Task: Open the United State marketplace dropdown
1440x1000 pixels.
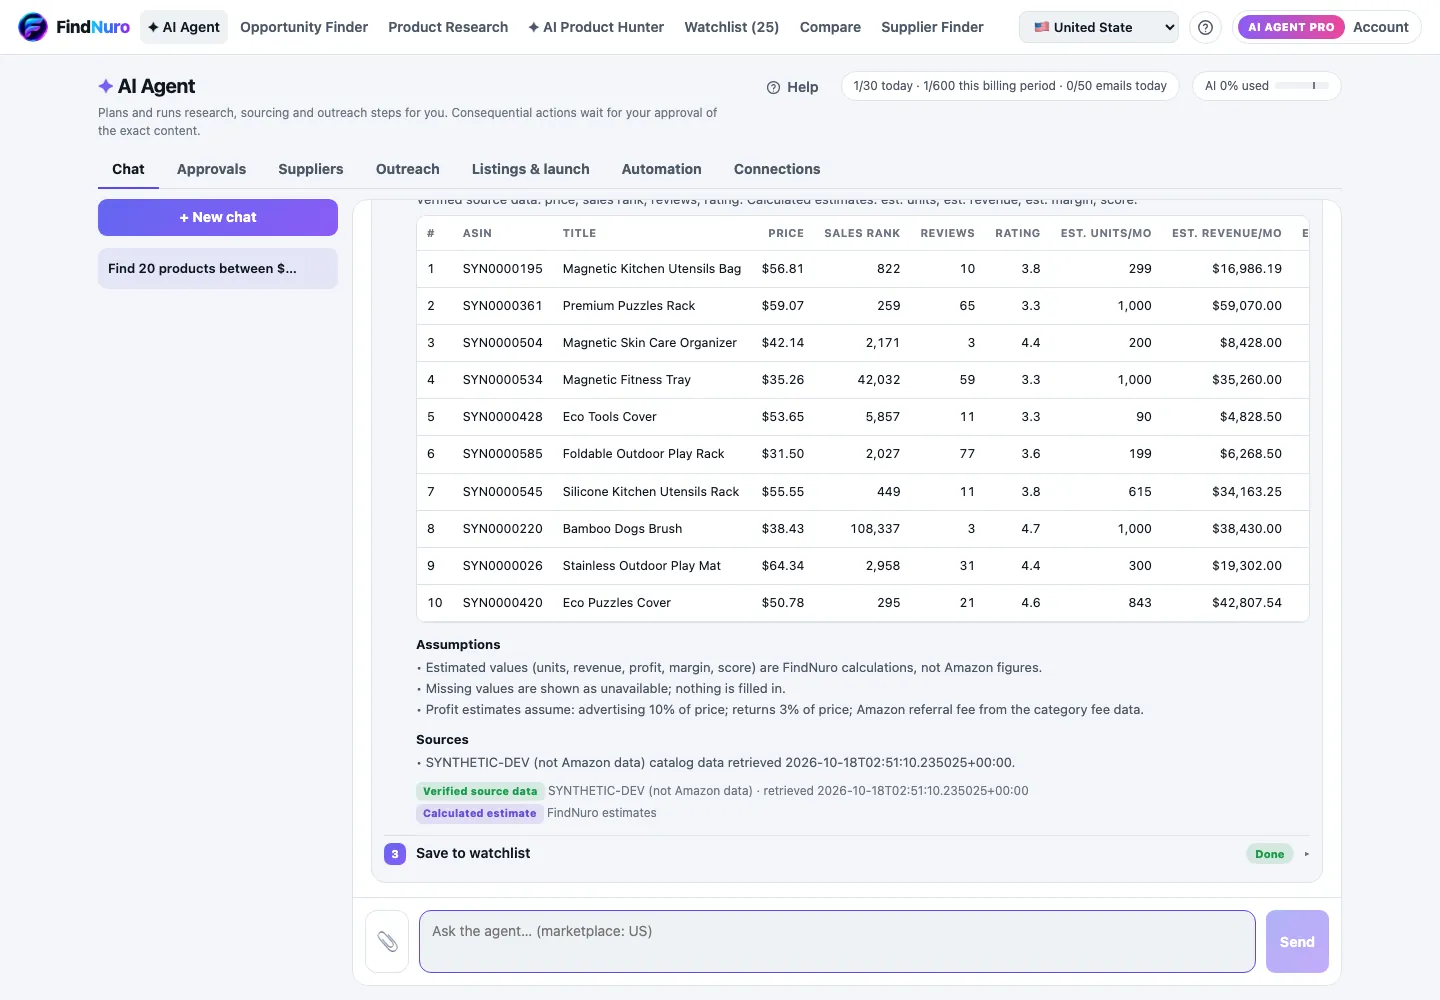Action: 1099,27
